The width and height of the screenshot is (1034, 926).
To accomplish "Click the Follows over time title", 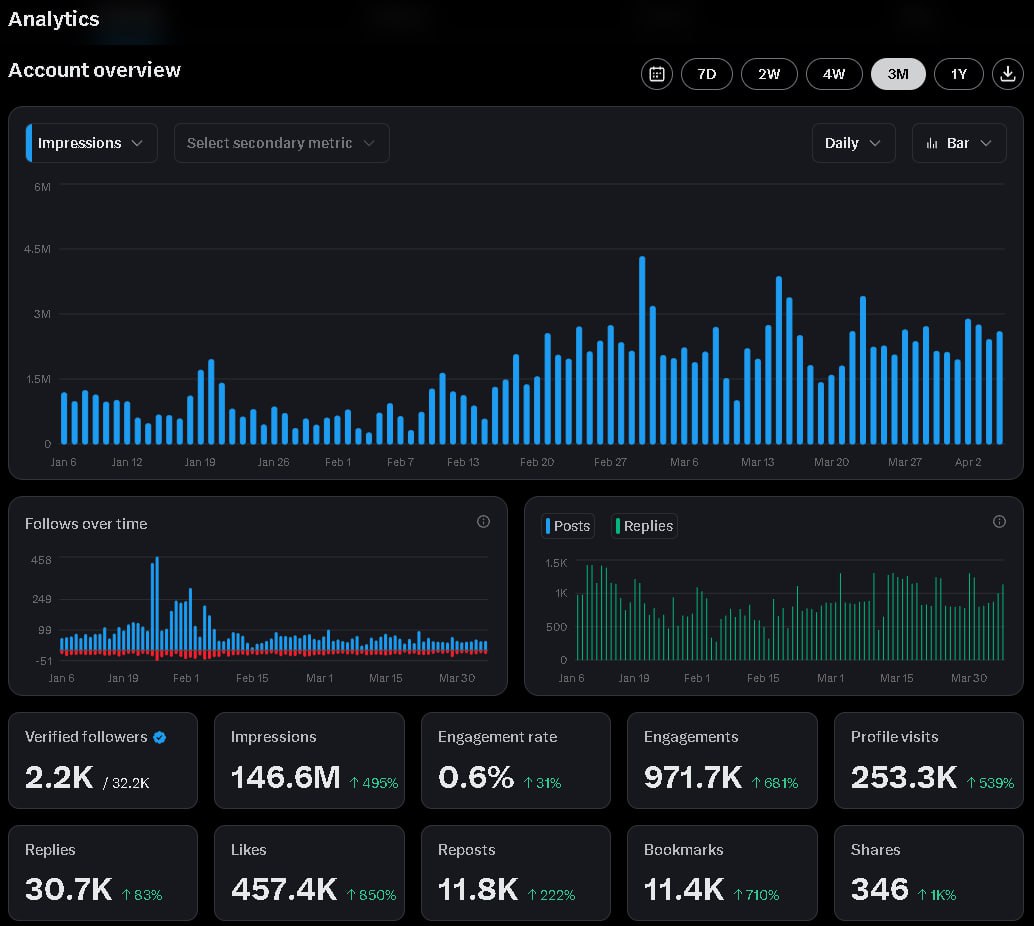I will [x=86, y=524].
